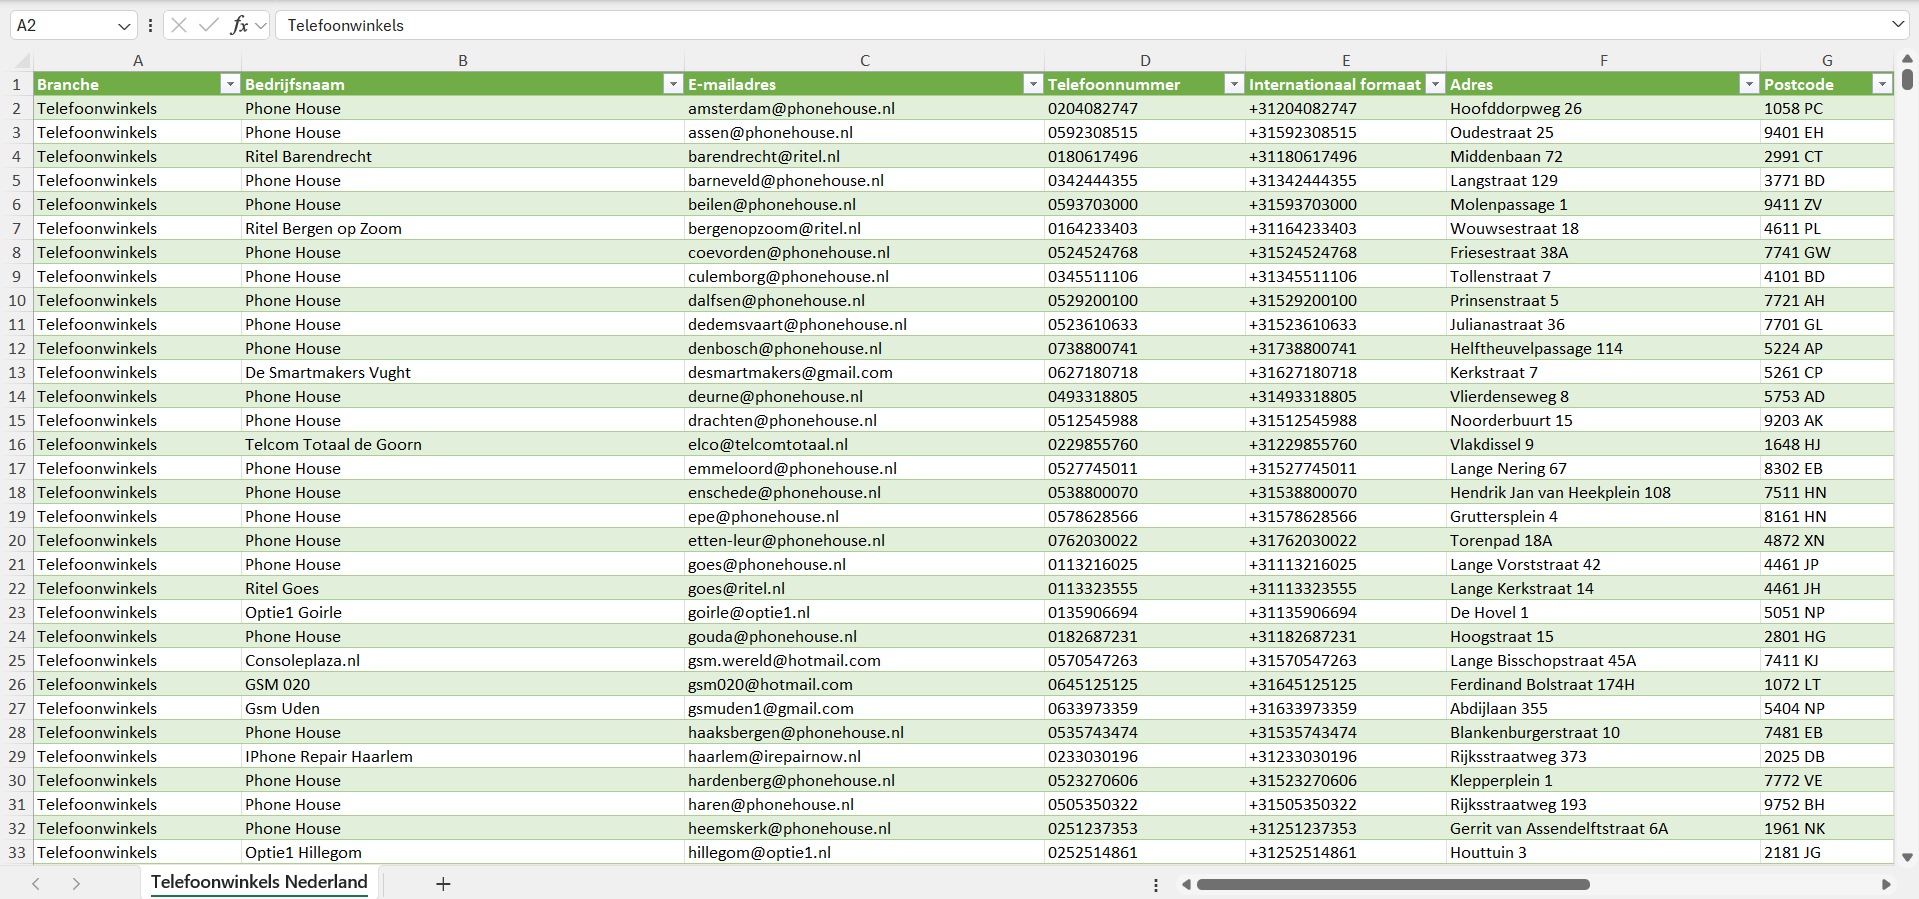Expand the Name Box dropdown
The width and height of the screenshot is (1919, 899).
pyautogui.click(x=124, y=26)
